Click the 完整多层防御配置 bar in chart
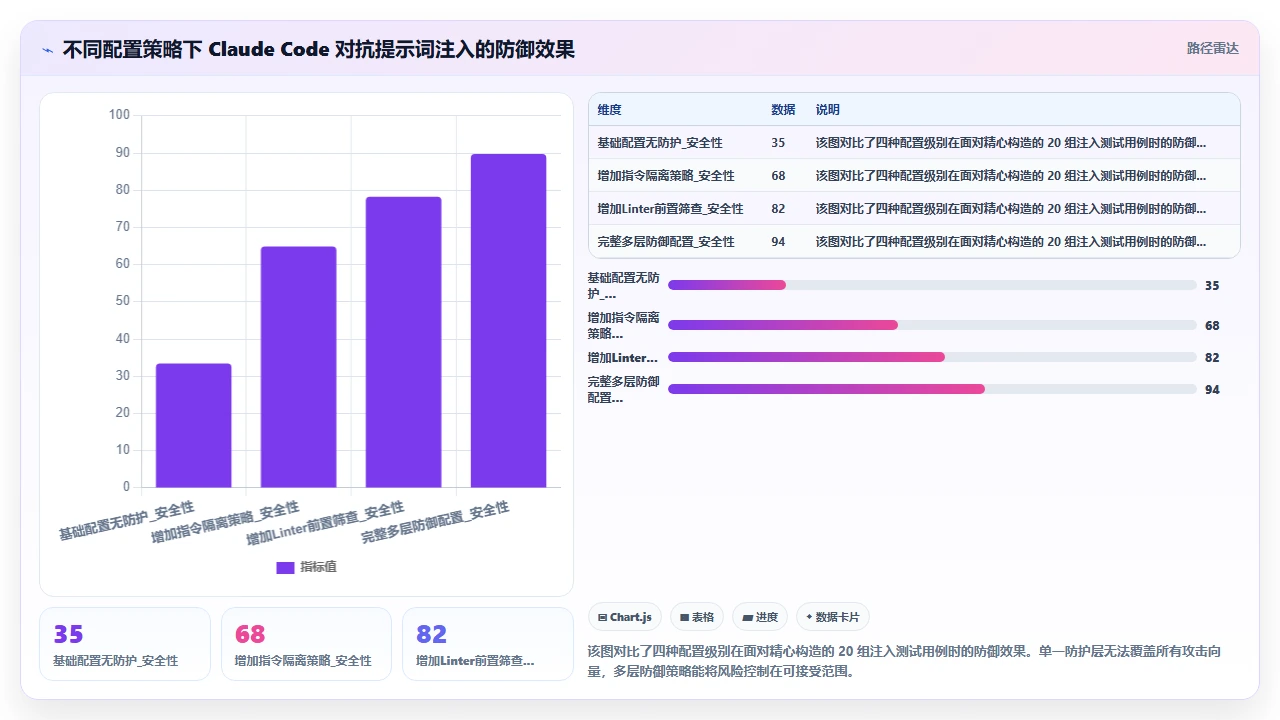The height and width of the screenshot is (720, 1280). [509, 320]
